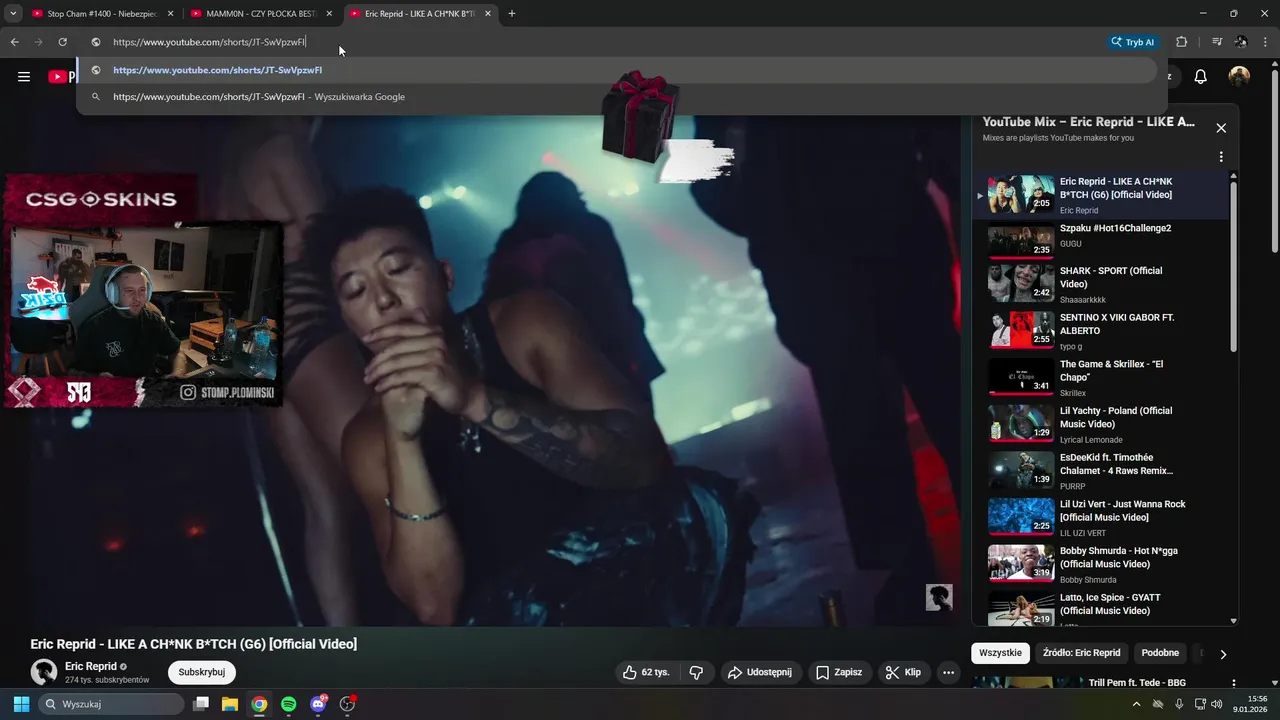This screenshot has width=1280, height=720.
Task: Open the Eric Reprid channel avatar
Action: (x=43, y=672)
